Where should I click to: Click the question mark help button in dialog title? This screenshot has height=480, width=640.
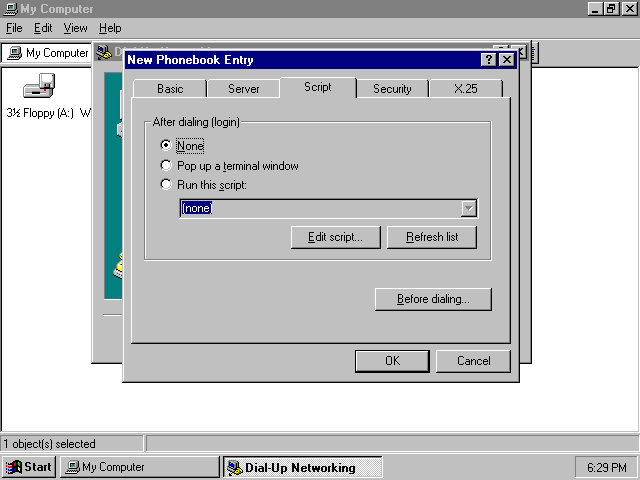tap(489, 60)
